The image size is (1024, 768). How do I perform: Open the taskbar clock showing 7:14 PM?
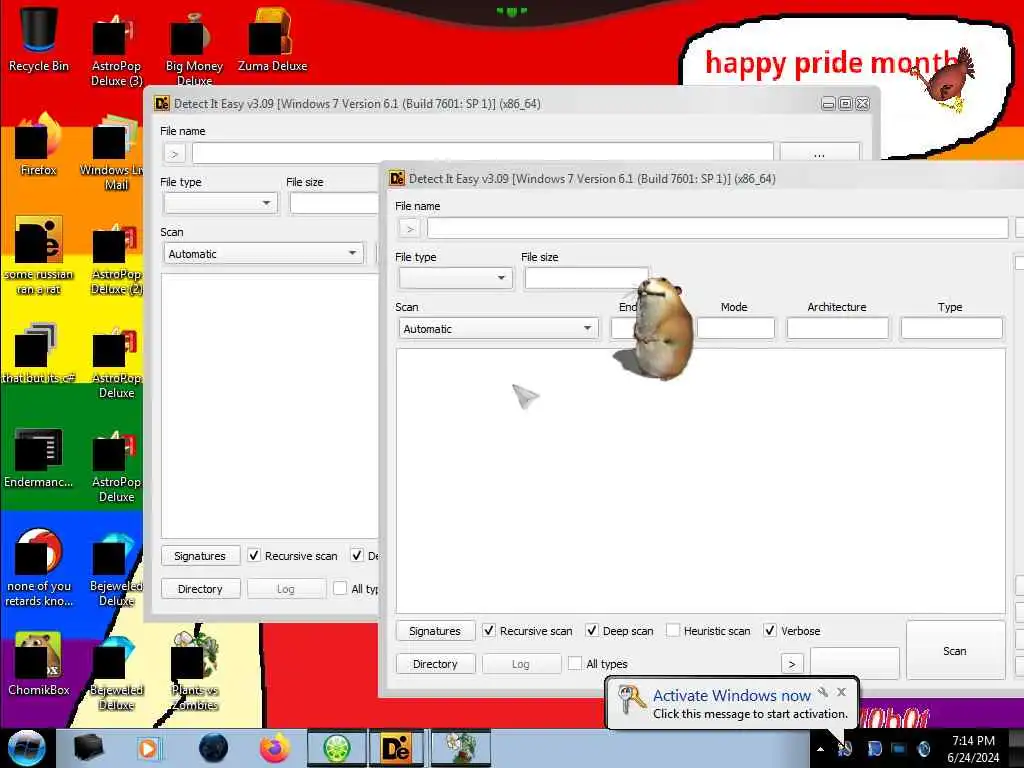coord(973,749)
